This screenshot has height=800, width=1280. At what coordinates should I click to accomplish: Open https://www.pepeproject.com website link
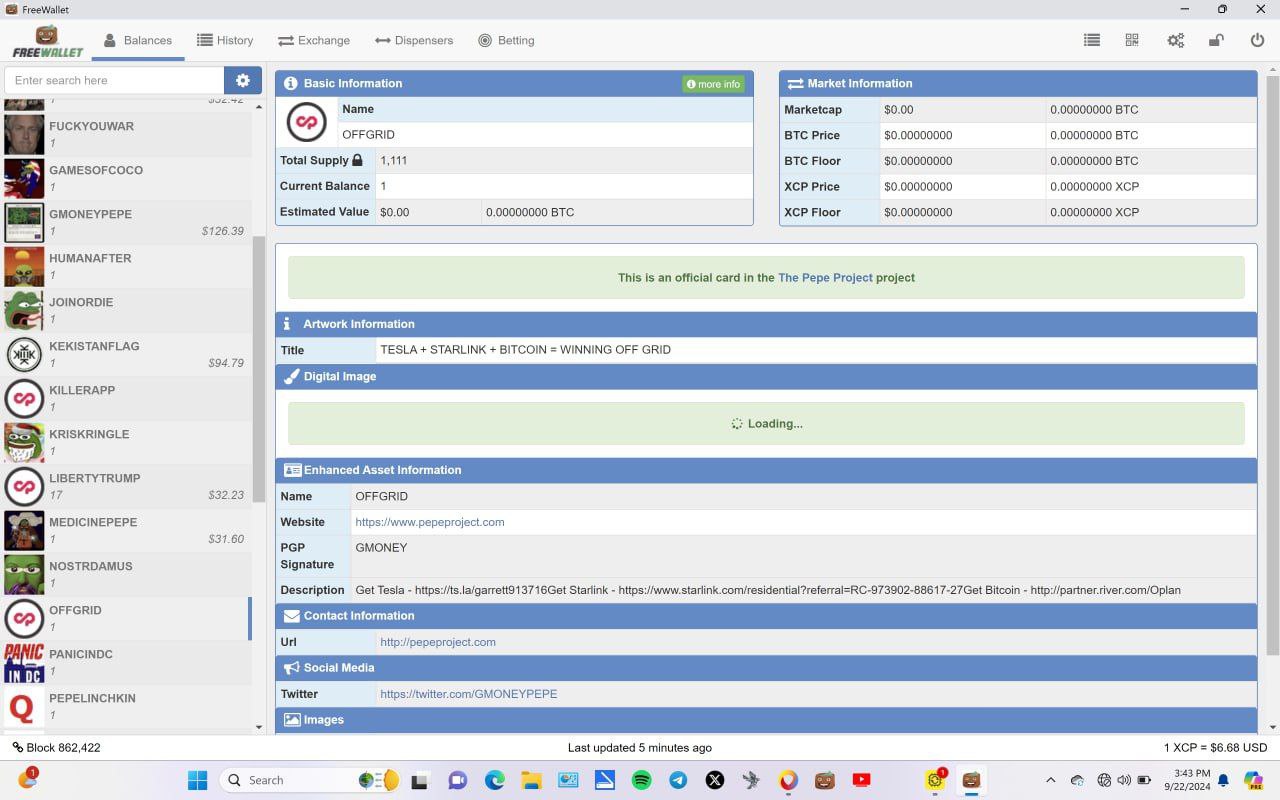coord(430,522)
